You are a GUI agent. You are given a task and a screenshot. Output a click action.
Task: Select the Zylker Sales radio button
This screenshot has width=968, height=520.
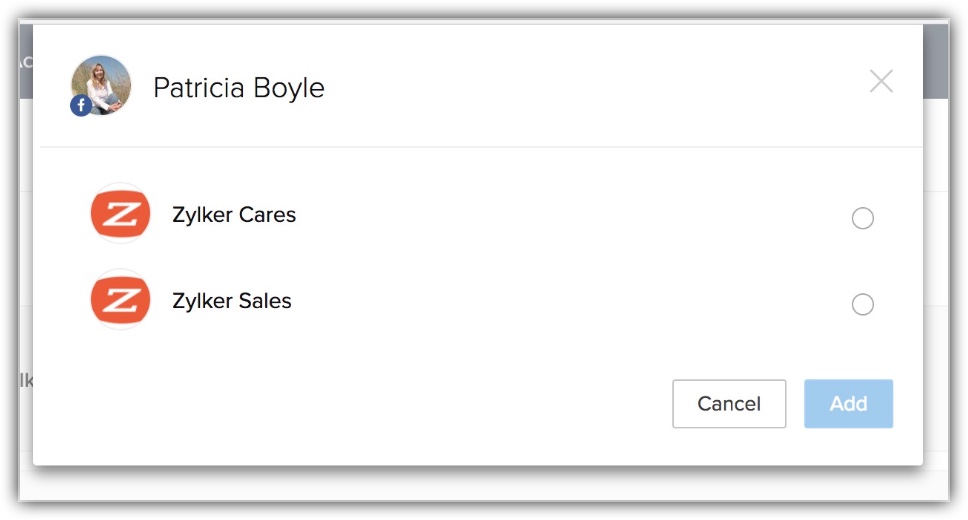862,304
